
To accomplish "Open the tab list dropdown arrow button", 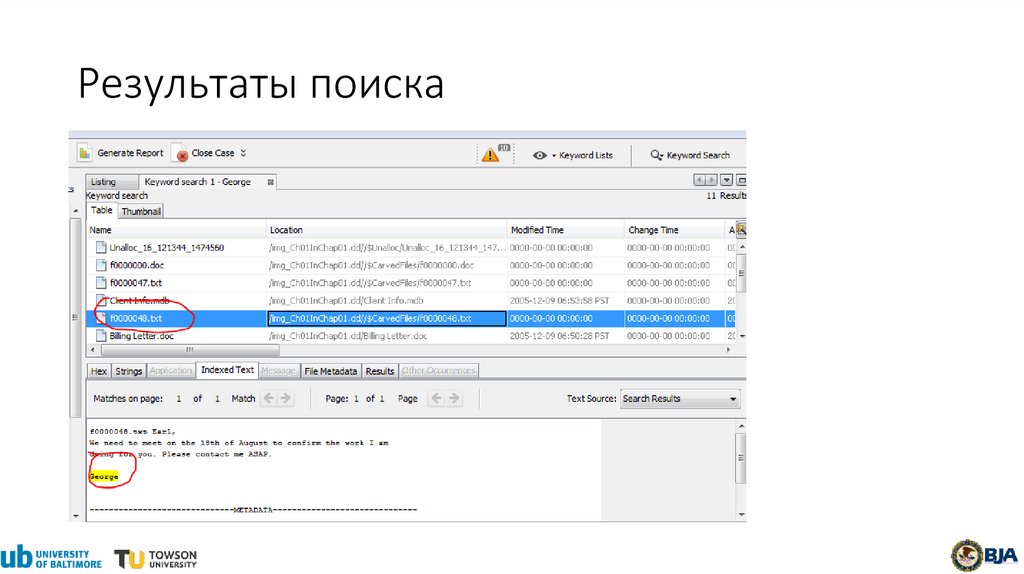I will 726,180.
